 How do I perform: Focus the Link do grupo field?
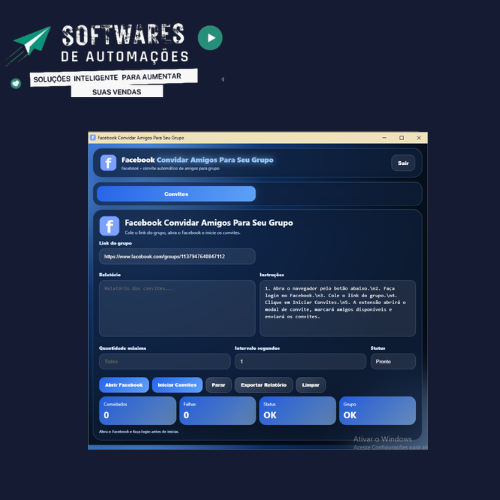pyautogui.click(x=177, y=256)
